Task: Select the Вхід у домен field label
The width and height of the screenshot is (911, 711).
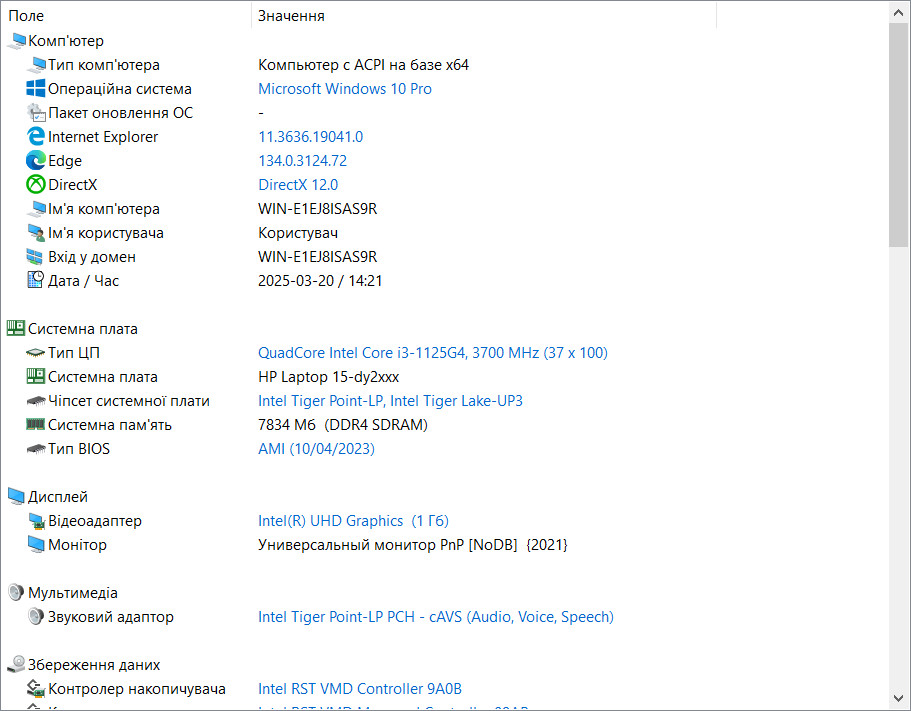Action: pos(92,257)
